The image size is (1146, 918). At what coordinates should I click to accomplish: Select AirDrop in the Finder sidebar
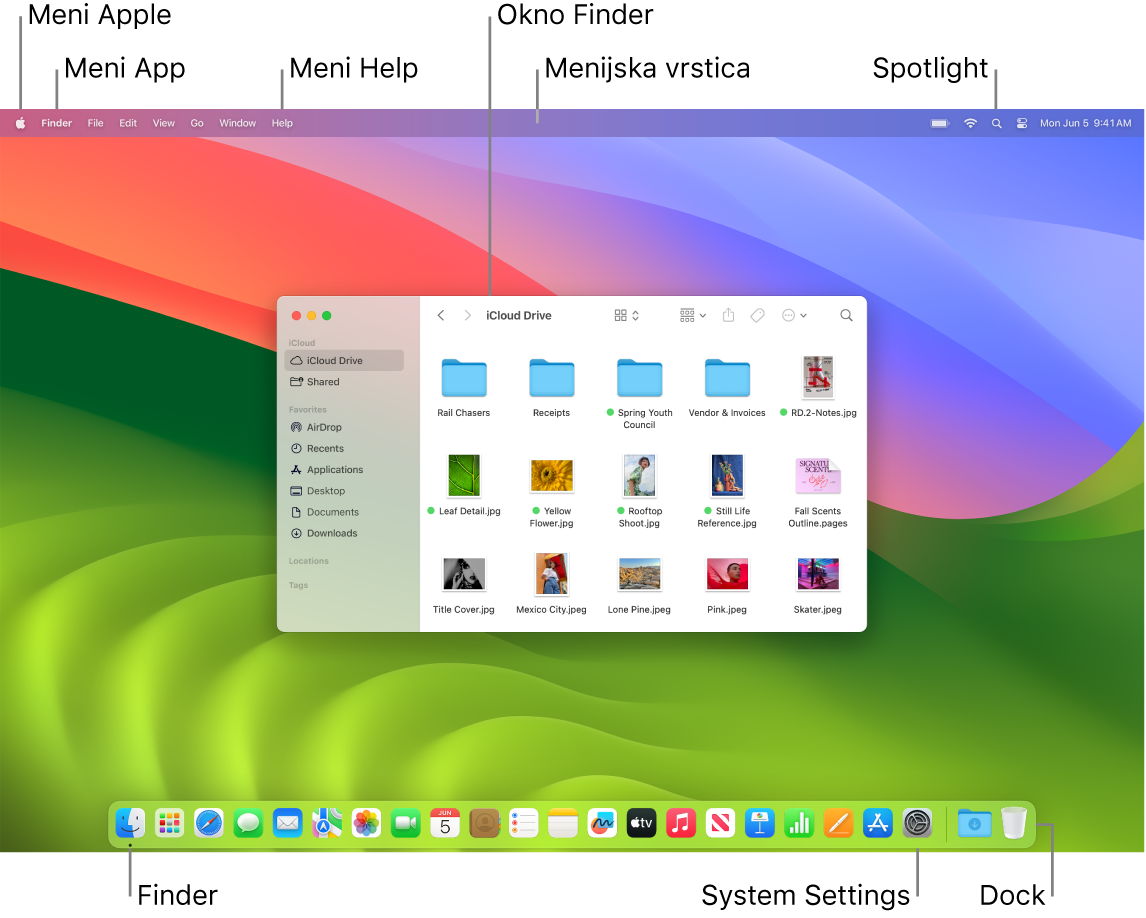(x=322, y=427)
